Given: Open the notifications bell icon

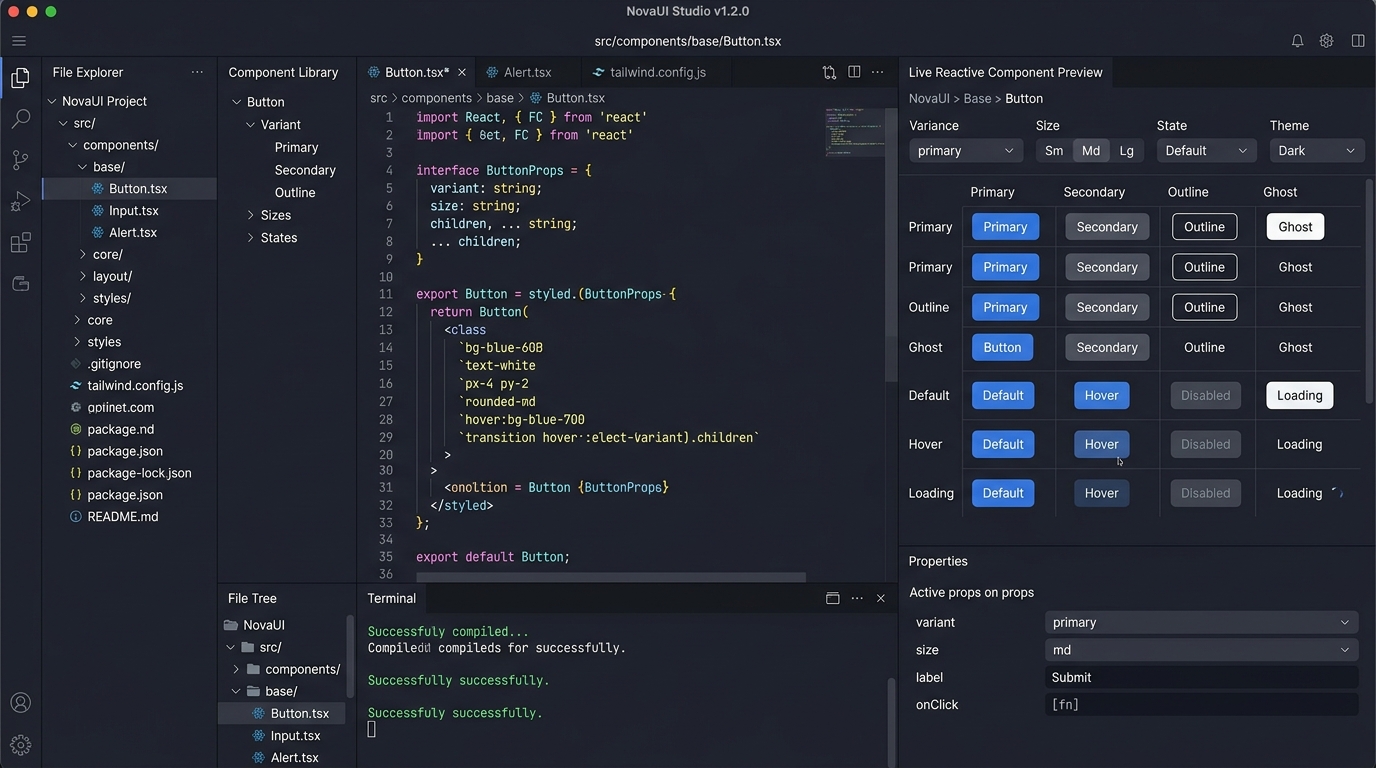Looking at the screenshot, I should (x=1297, y=41).
